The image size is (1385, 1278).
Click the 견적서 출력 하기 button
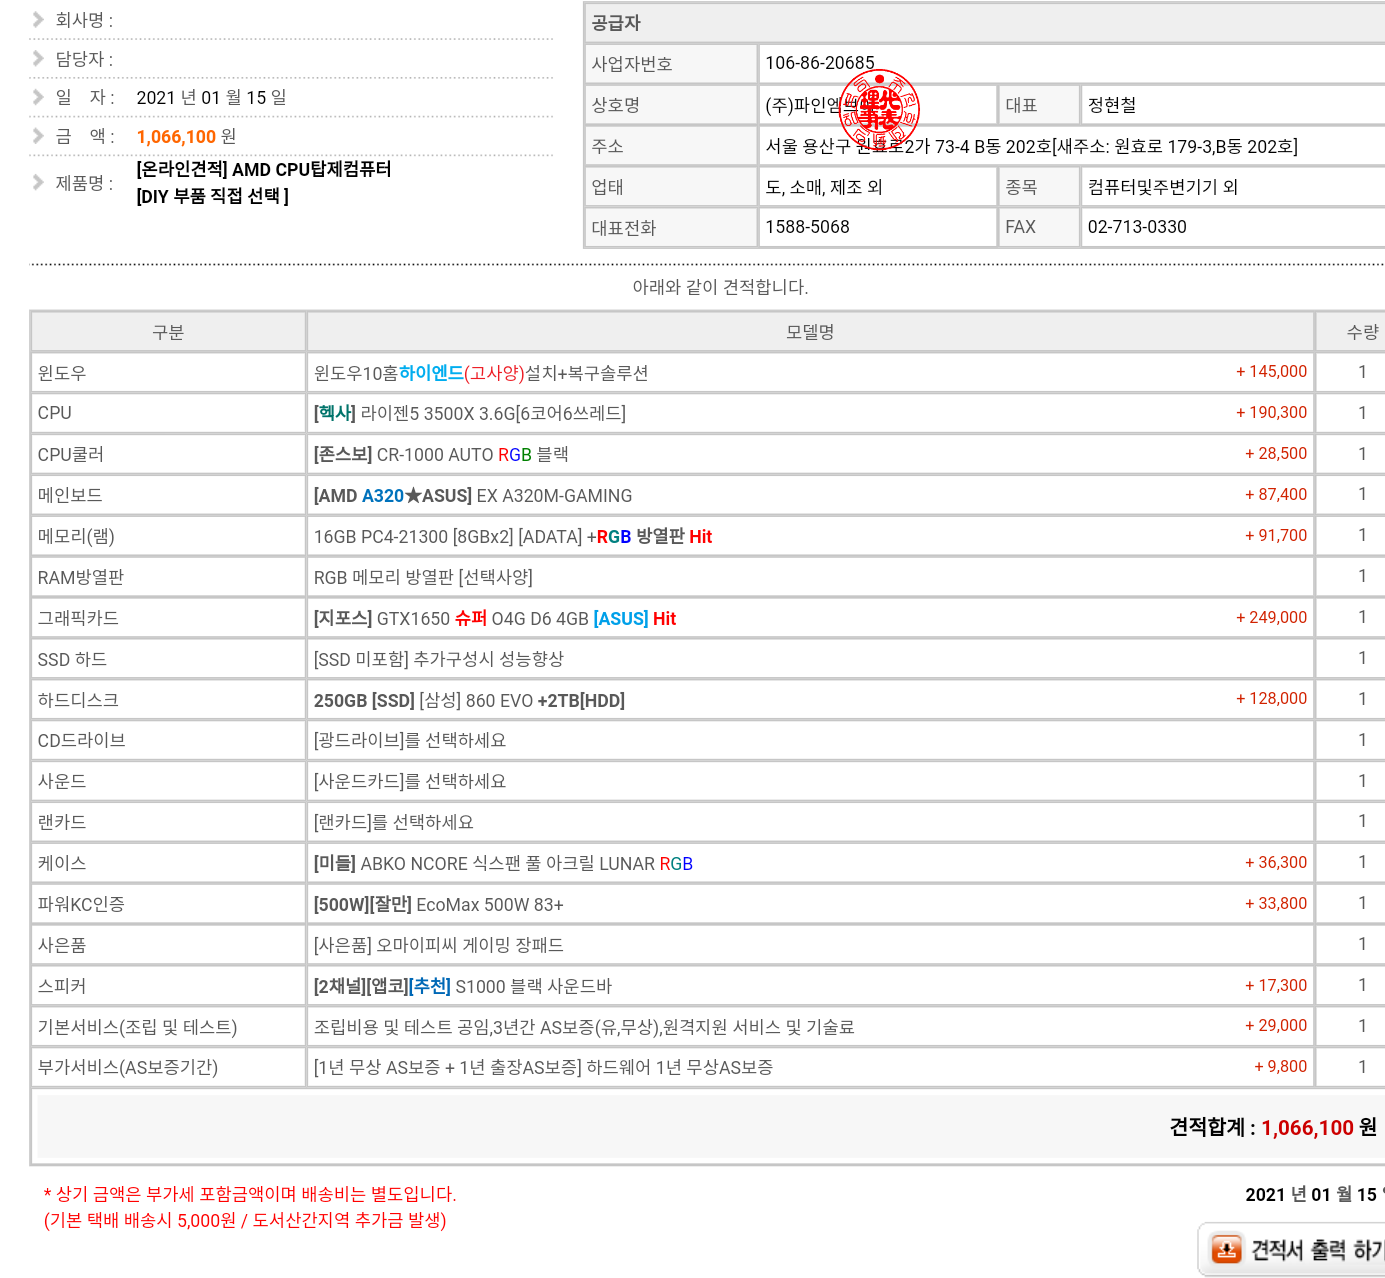[x=1292, y=1250]
